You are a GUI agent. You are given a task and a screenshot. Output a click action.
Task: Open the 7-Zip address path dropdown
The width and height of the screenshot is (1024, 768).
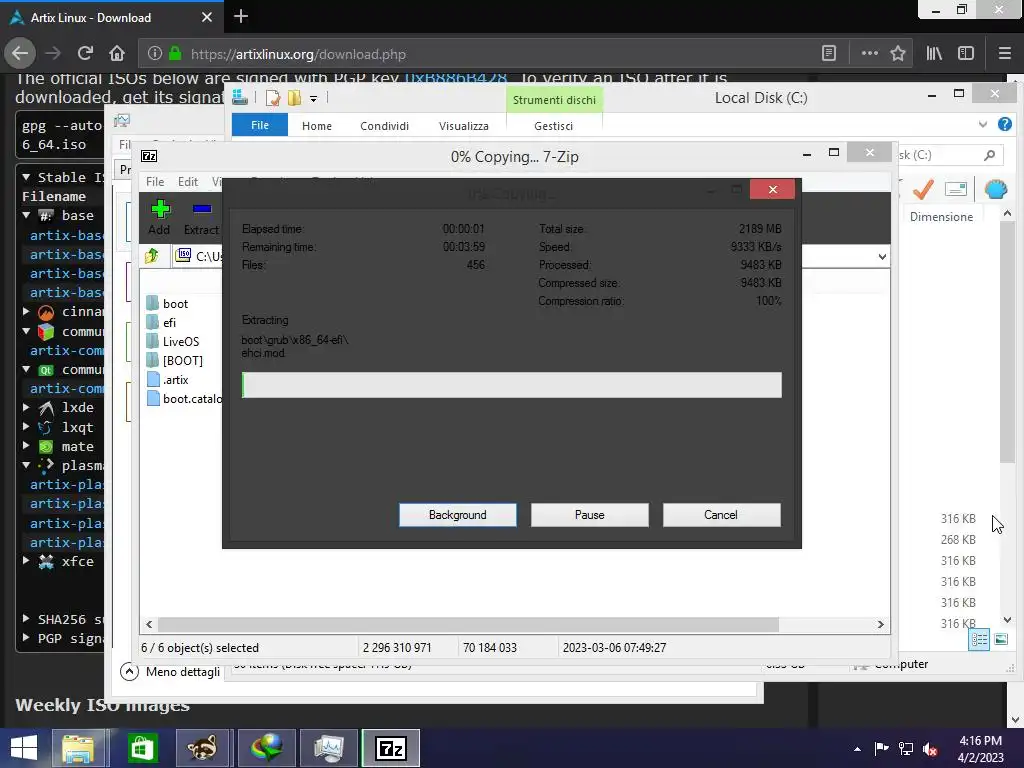(882, 257)
